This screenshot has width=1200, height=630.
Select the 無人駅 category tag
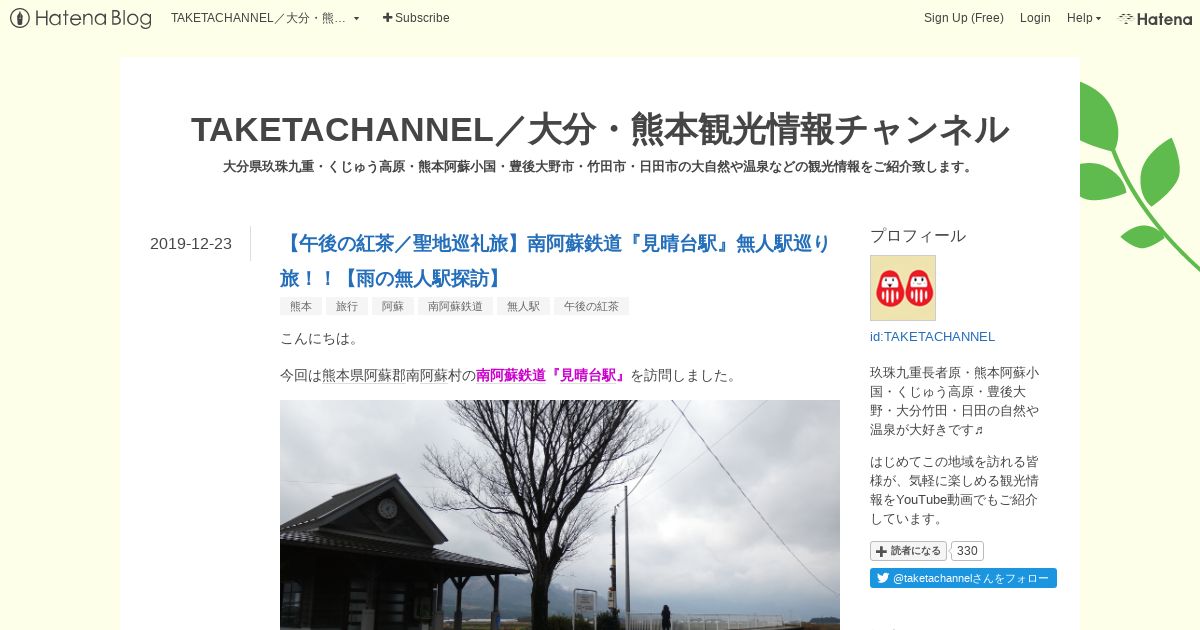pyautogui.click(x=523, y=306)
